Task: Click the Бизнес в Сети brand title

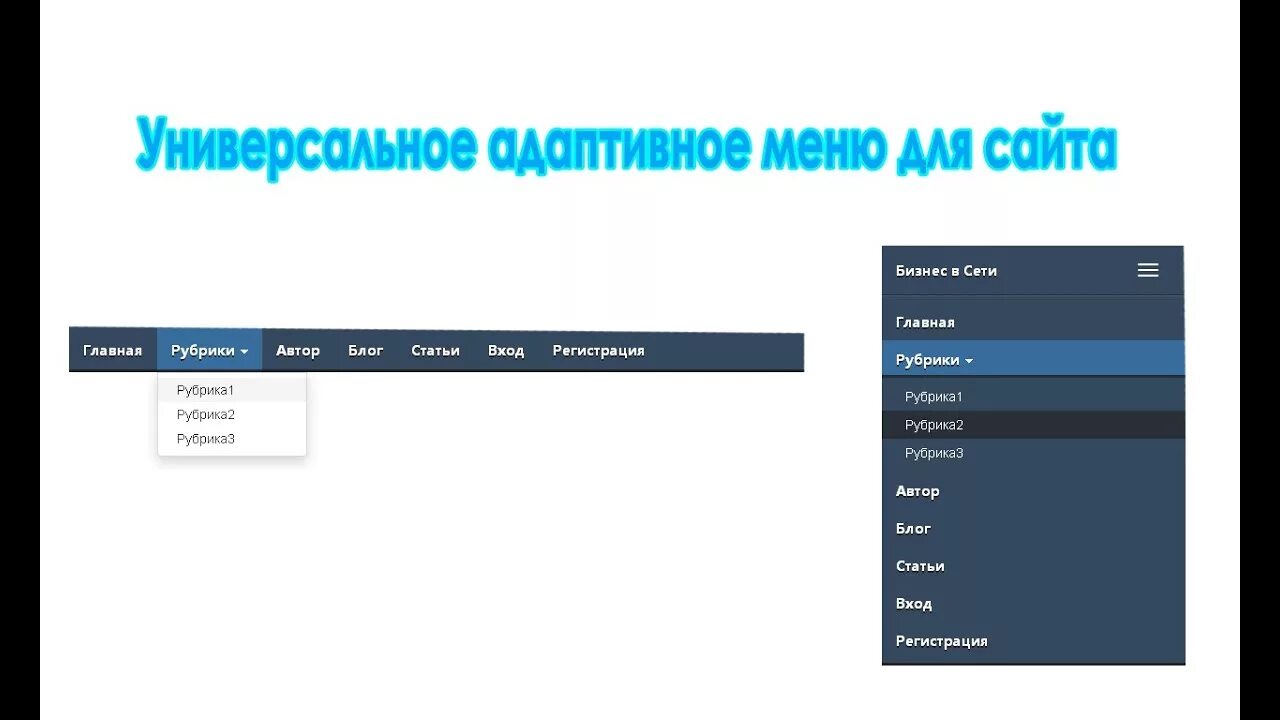Action: click(x=946, y=270)
